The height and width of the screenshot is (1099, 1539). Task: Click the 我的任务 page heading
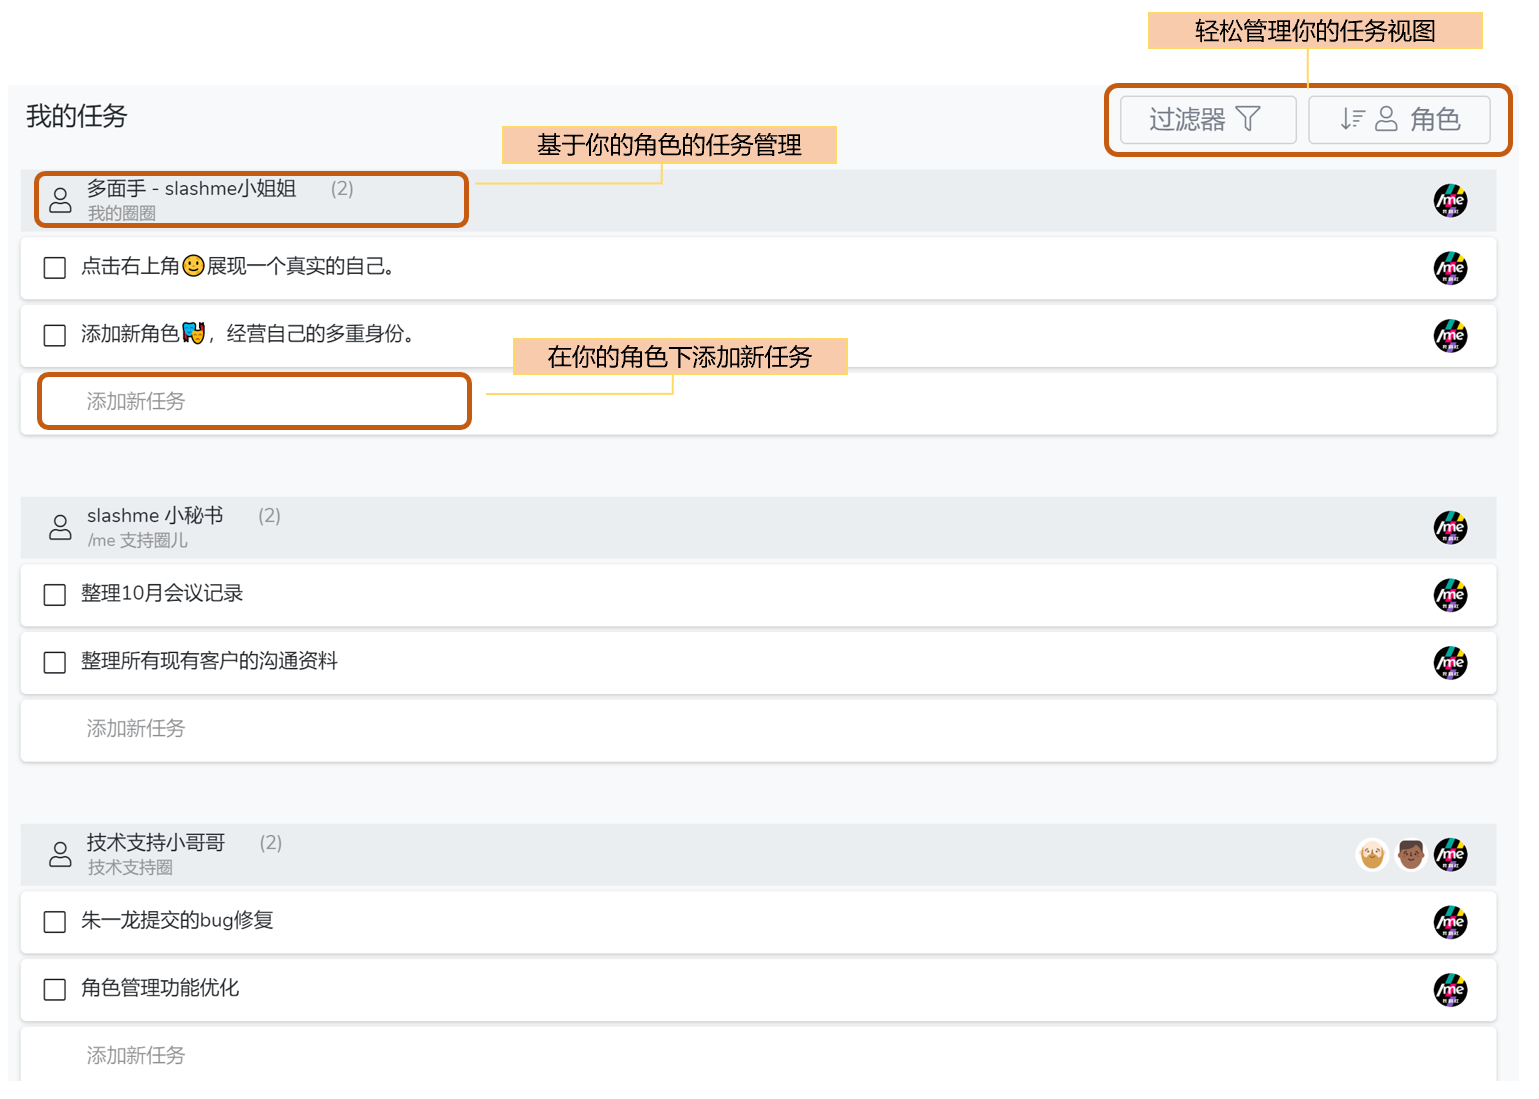click(77, 116)
